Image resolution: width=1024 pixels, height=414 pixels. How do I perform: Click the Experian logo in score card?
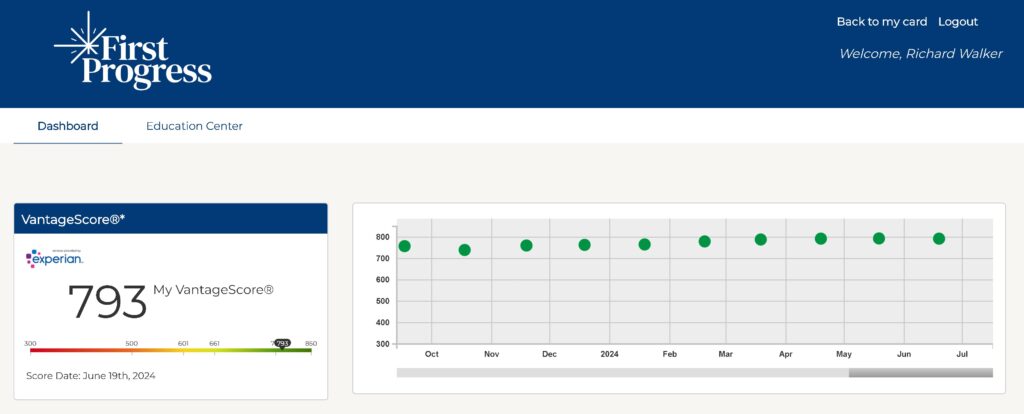[55, 258]
